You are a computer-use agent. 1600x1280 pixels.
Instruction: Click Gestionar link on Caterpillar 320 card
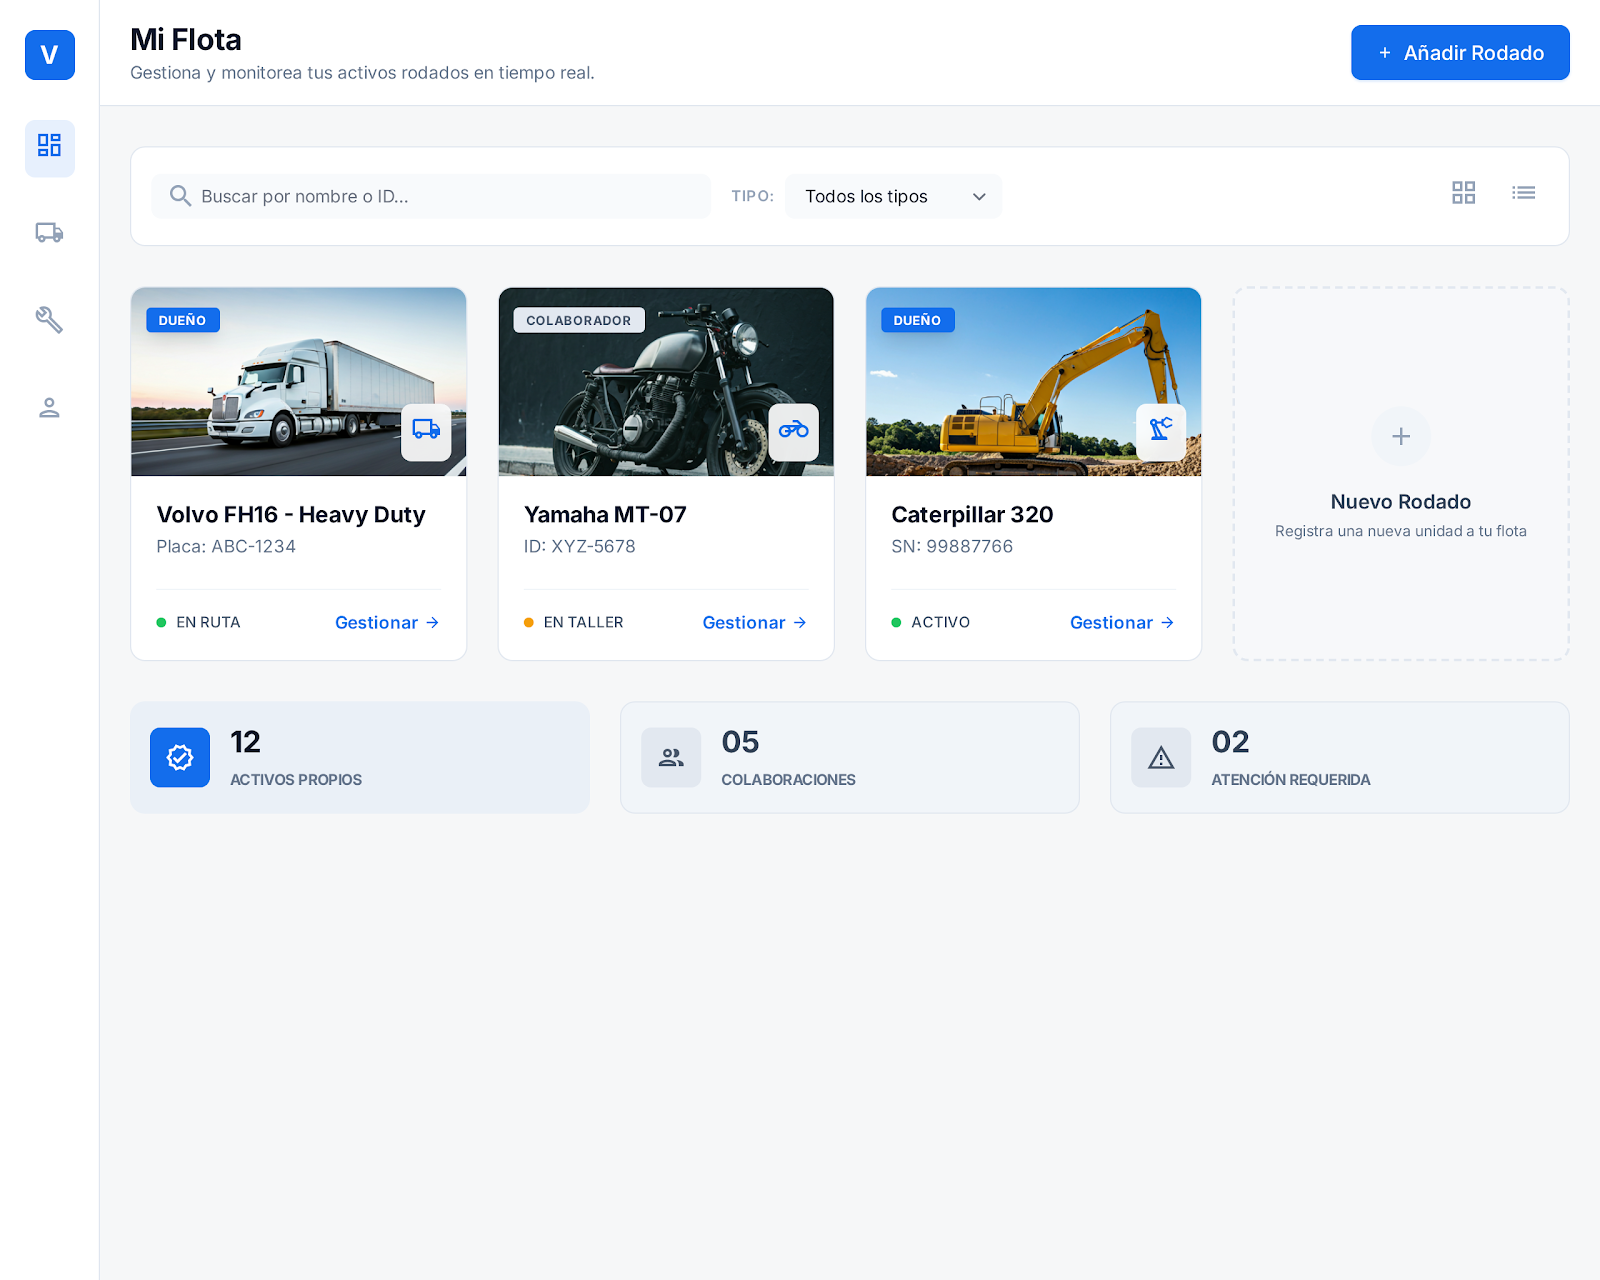click(x=1121, y=623)
